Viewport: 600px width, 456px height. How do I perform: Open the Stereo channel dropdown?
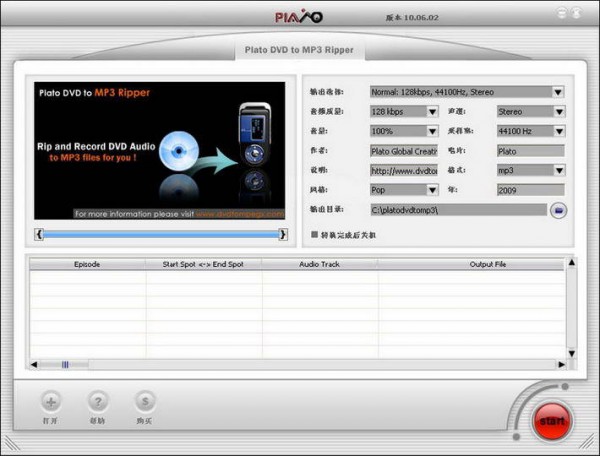pyautogui.click(x=558, y=112)
